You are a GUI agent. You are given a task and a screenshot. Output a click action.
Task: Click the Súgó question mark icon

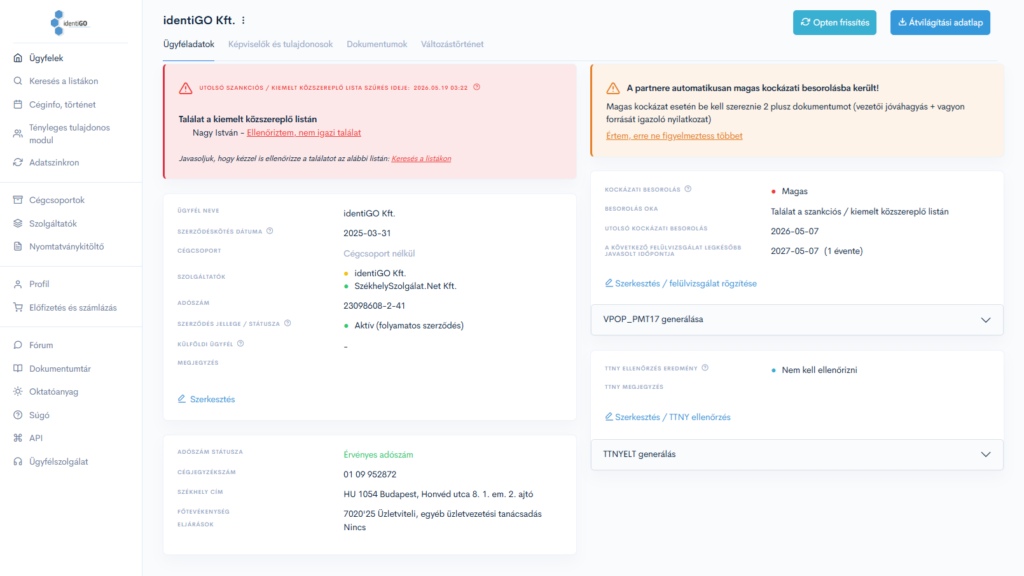coord(18,415)
